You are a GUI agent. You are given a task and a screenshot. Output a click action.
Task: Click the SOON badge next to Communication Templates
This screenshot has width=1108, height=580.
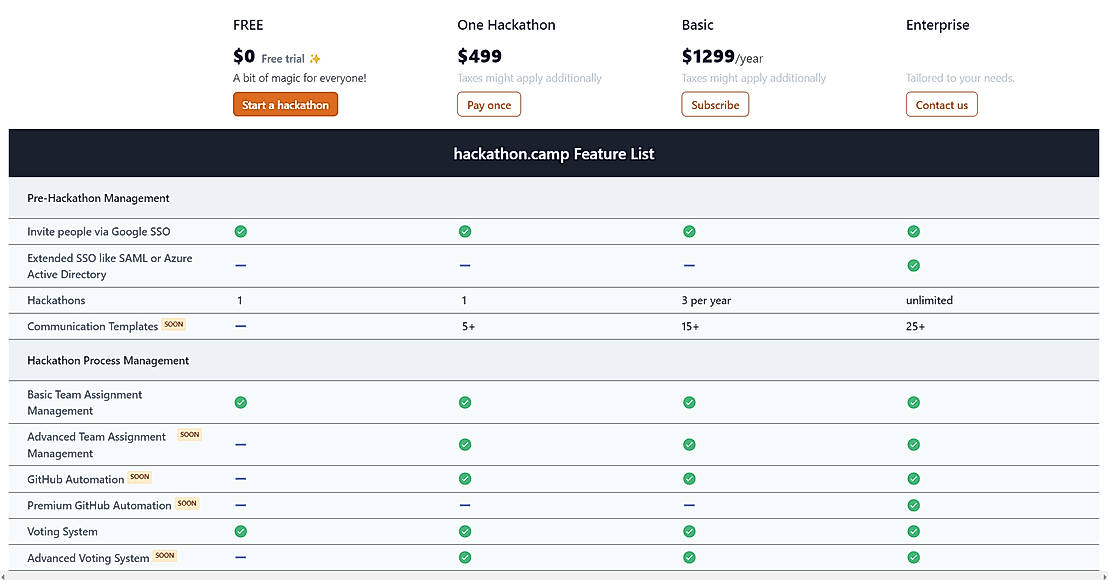pos(173,324)
